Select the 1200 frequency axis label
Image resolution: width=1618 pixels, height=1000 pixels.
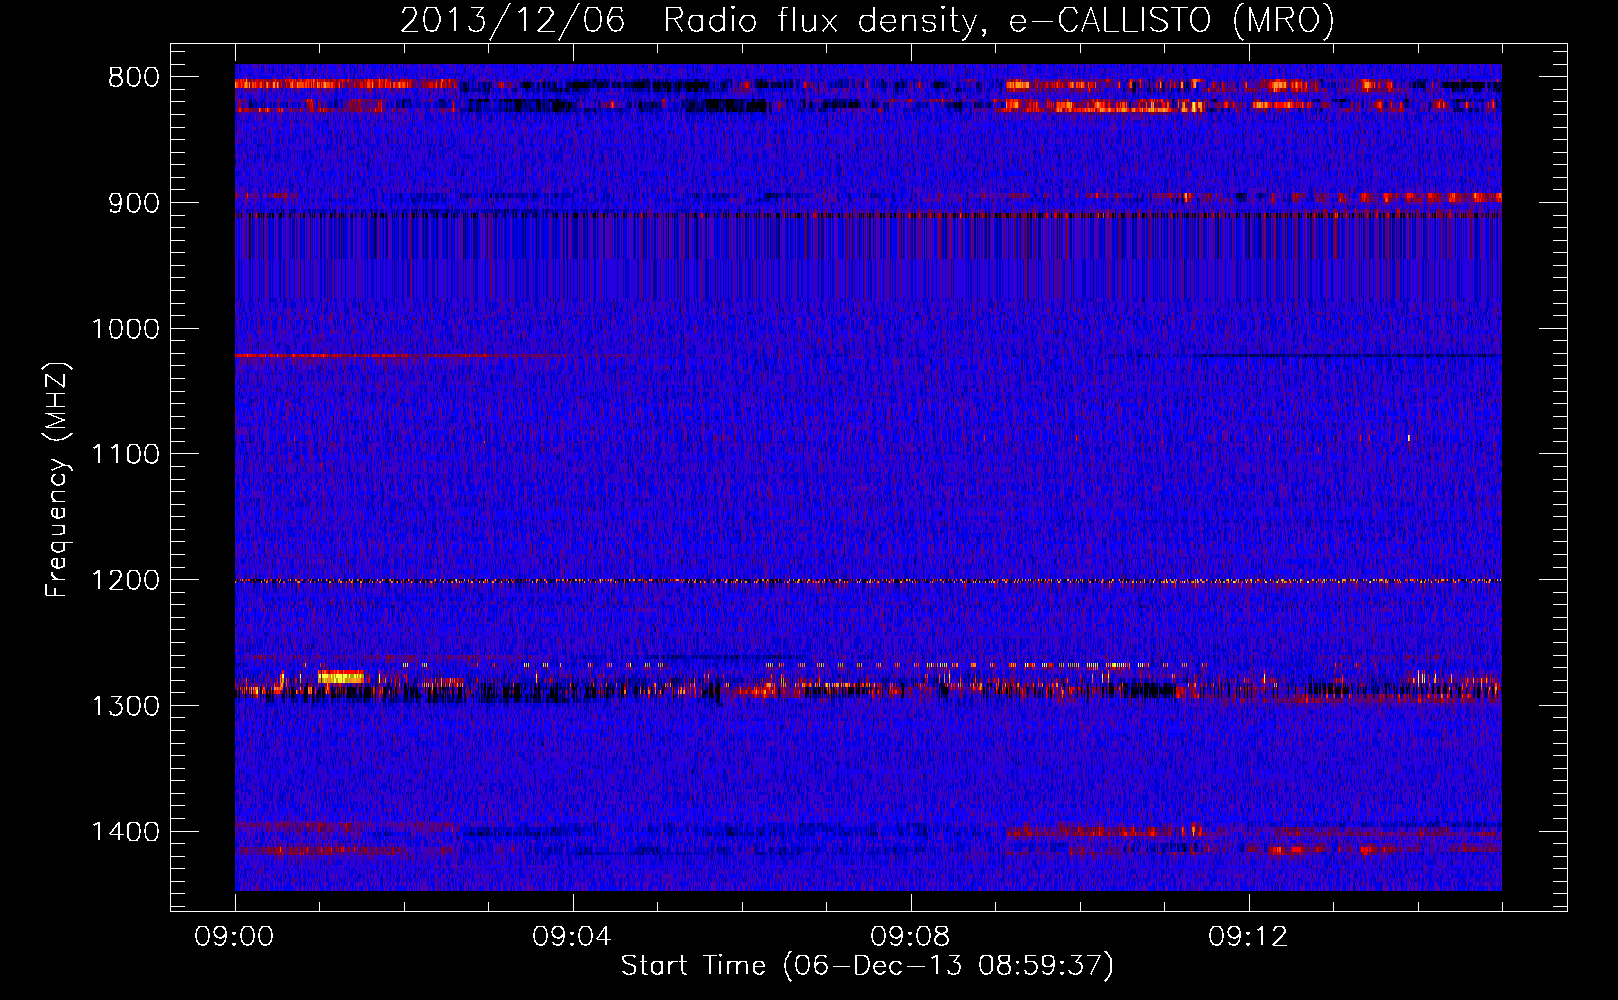(x=125, y=581)
